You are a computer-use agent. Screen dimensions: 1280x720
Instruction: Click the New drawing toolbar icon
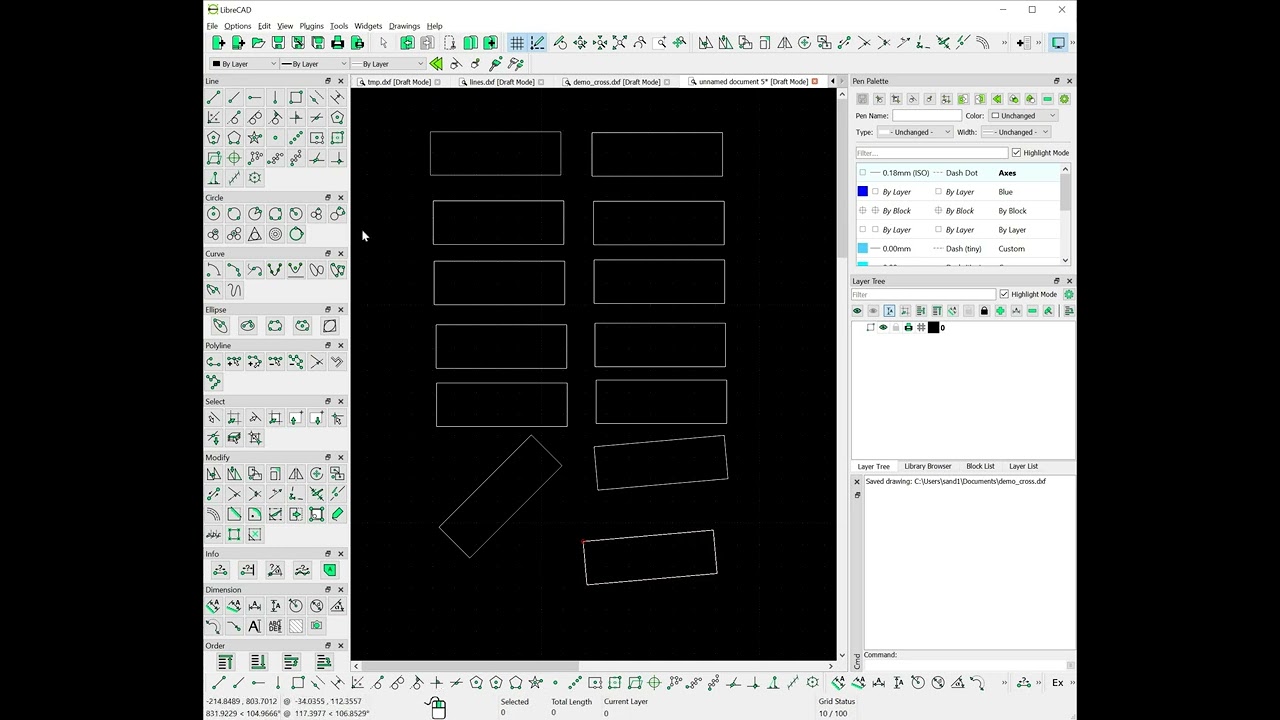tap(219, 43)
